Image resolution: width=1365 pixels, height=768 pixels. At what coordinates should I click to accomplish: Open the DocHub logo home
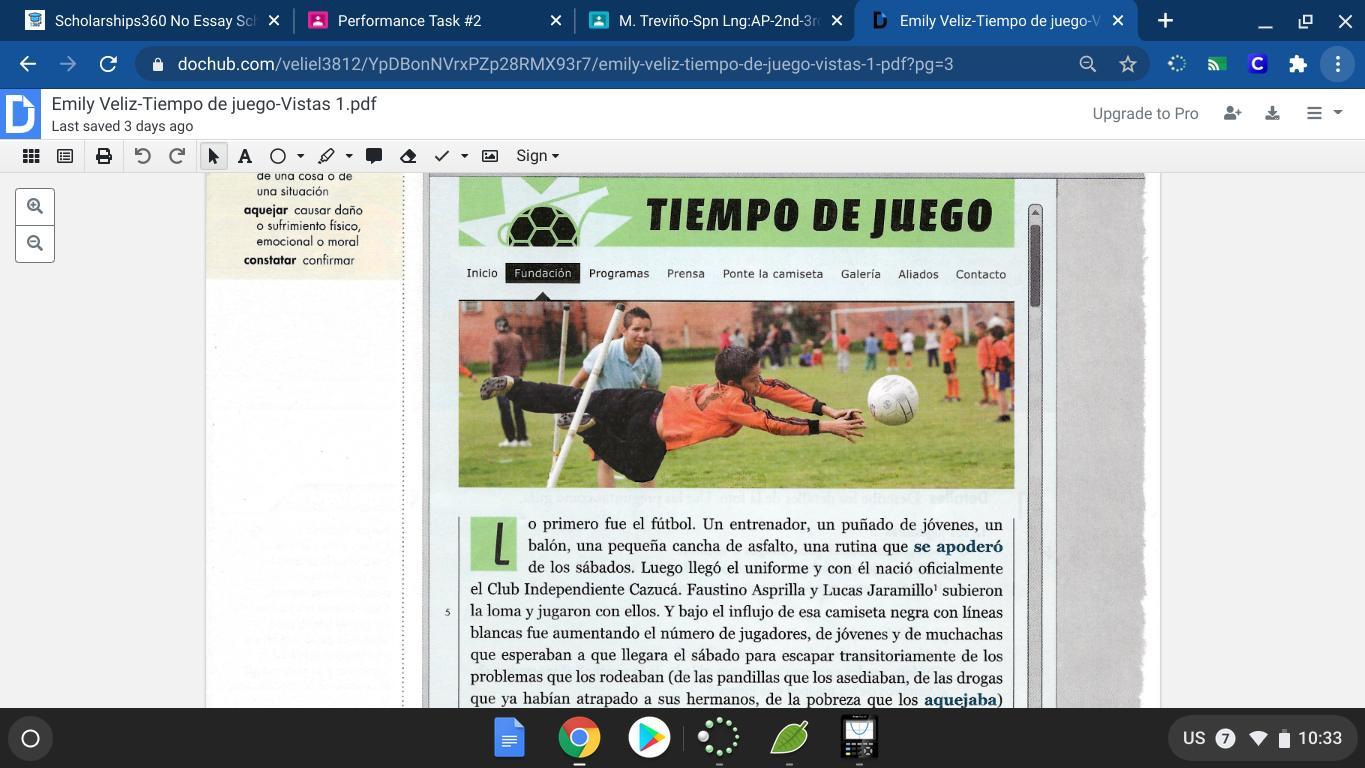20,113
